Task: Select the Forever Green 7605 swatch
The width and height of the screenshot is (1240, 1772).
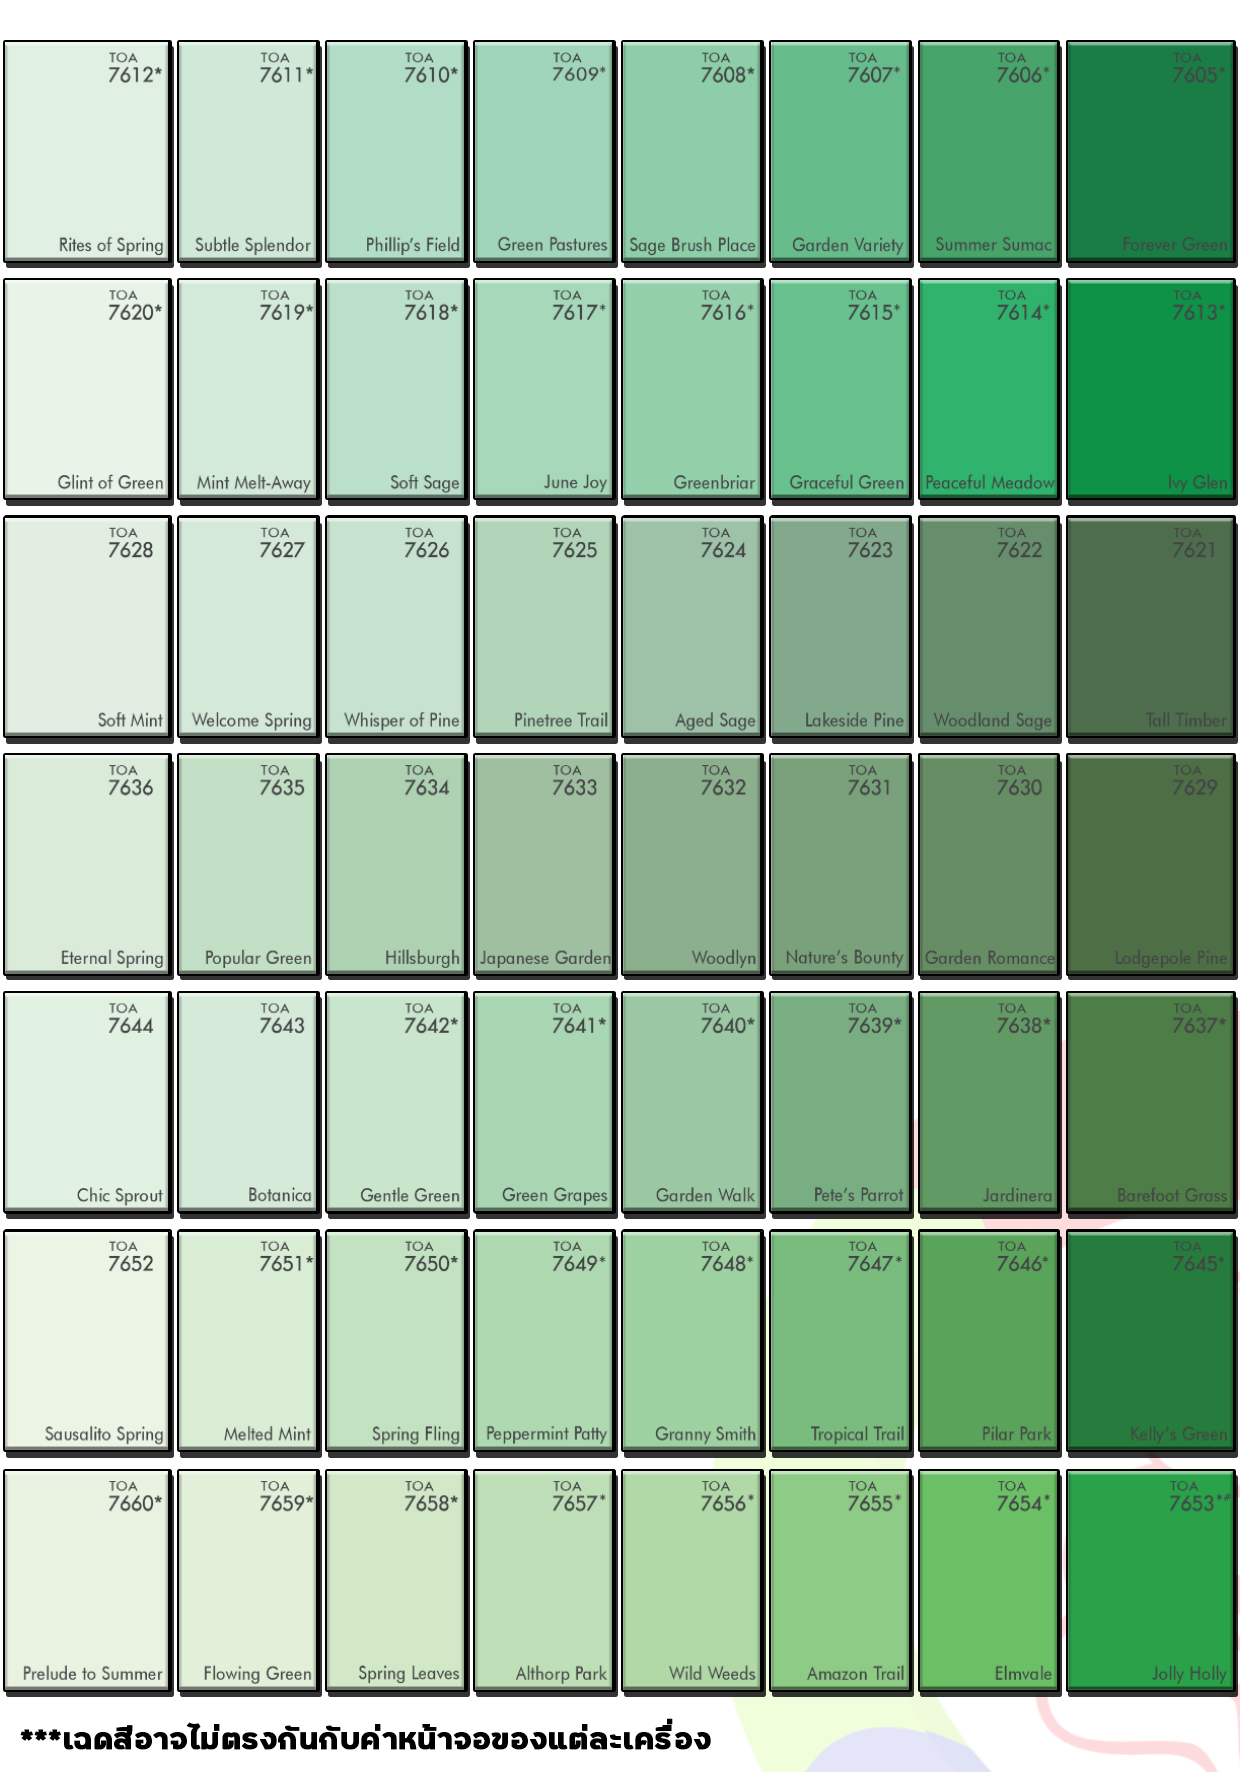Action: (1151, 152)
